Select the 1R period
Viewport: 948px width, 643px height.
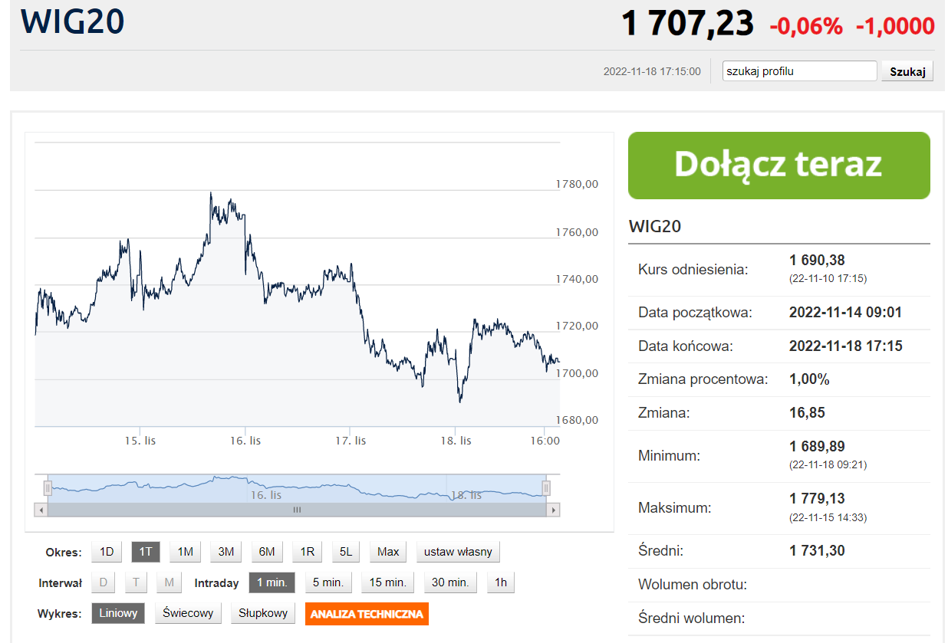coord(307,552)
